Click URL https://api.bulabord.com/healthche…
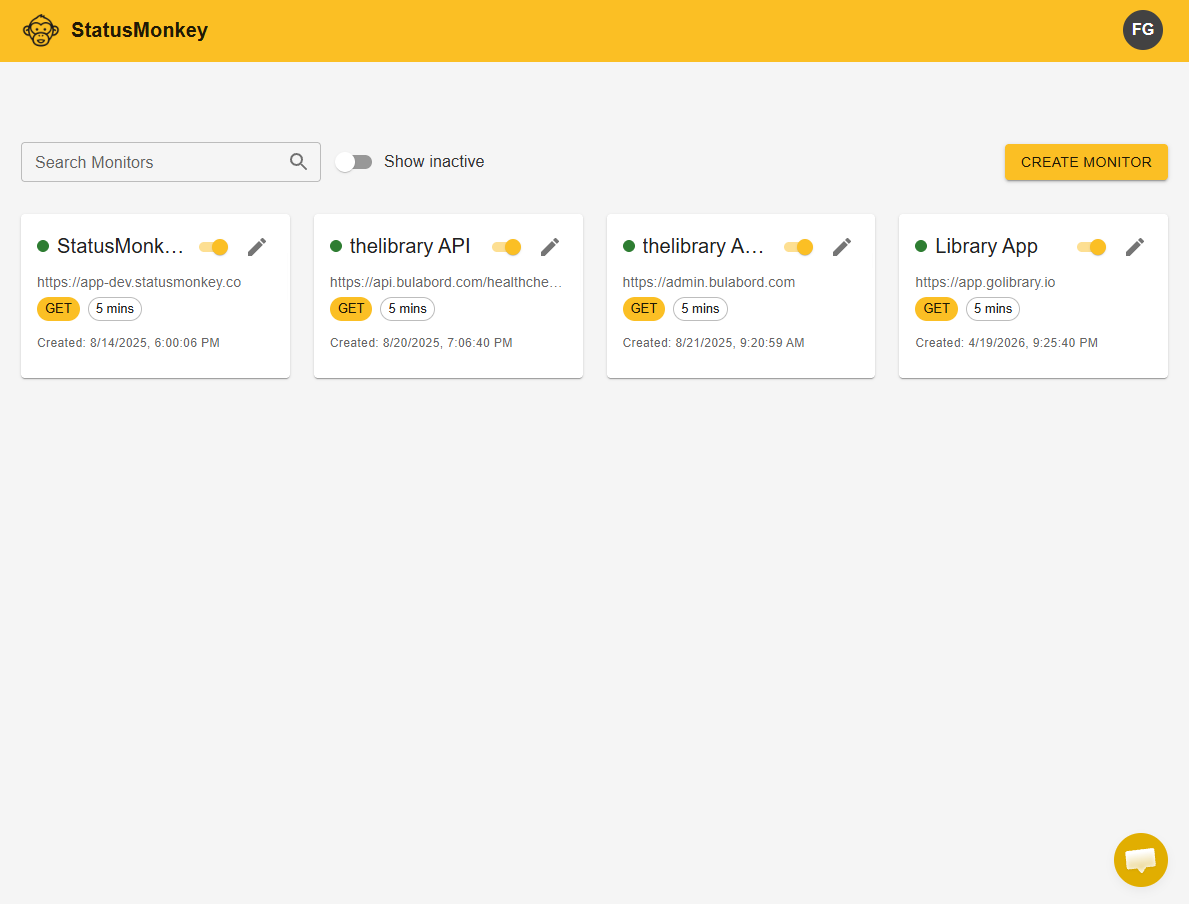The height and width of the screenshot is (904, 1189). tap(446, 282)
